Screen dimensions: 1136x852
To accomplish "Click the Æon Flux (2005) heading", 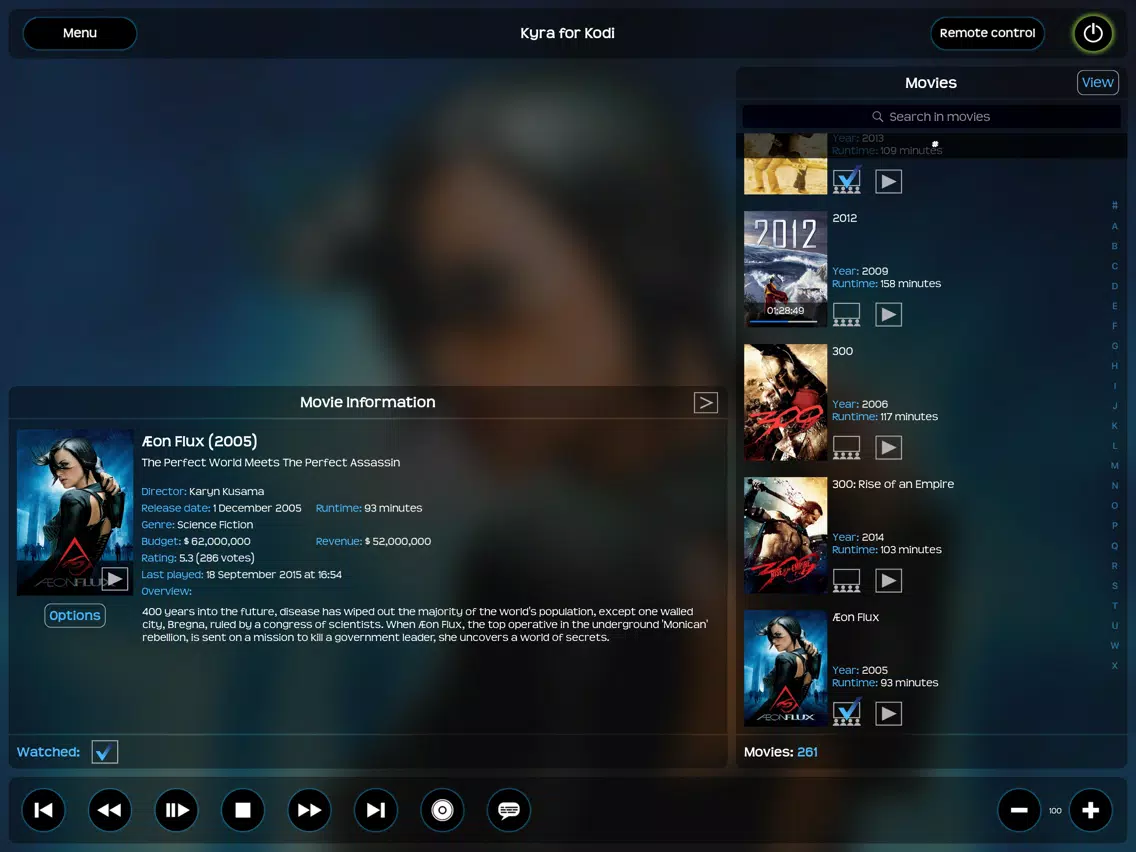I will (199, 441).
